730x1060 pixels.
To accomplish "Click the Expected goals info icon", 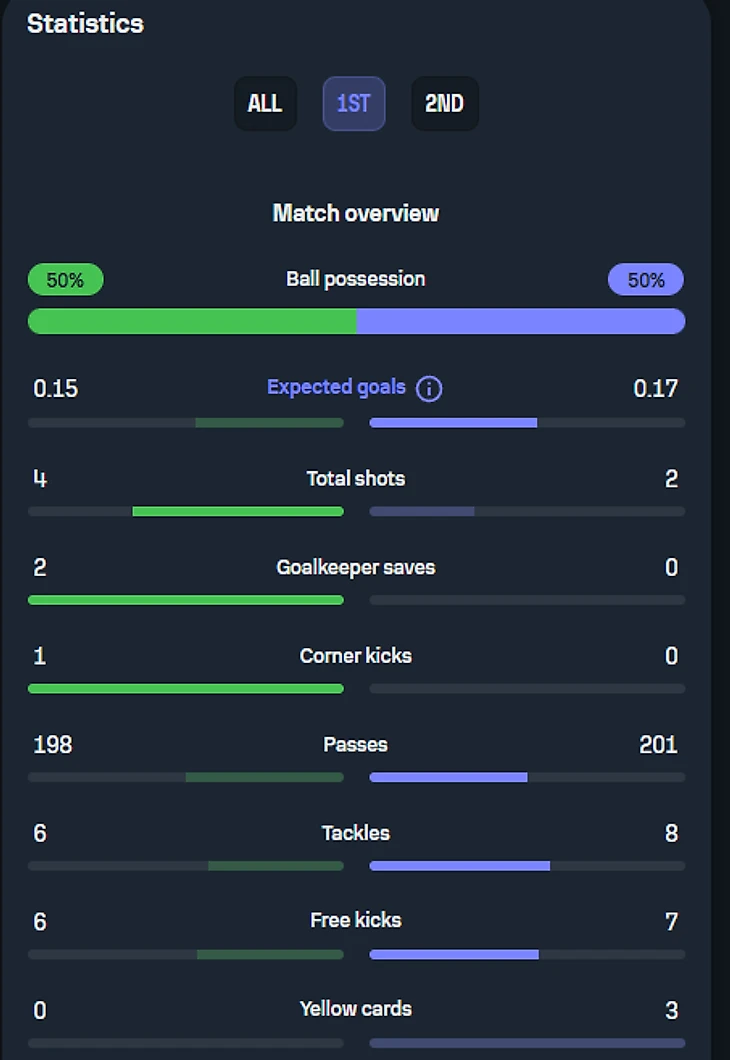I will coord(429,388).
